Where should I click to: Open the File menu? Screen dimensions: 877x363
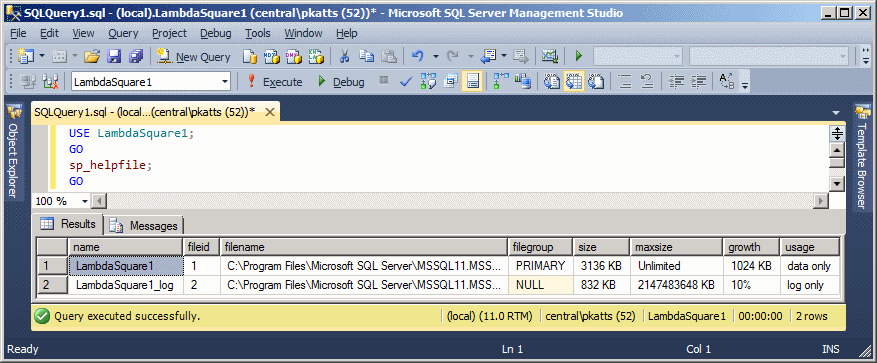click(18, 33)
